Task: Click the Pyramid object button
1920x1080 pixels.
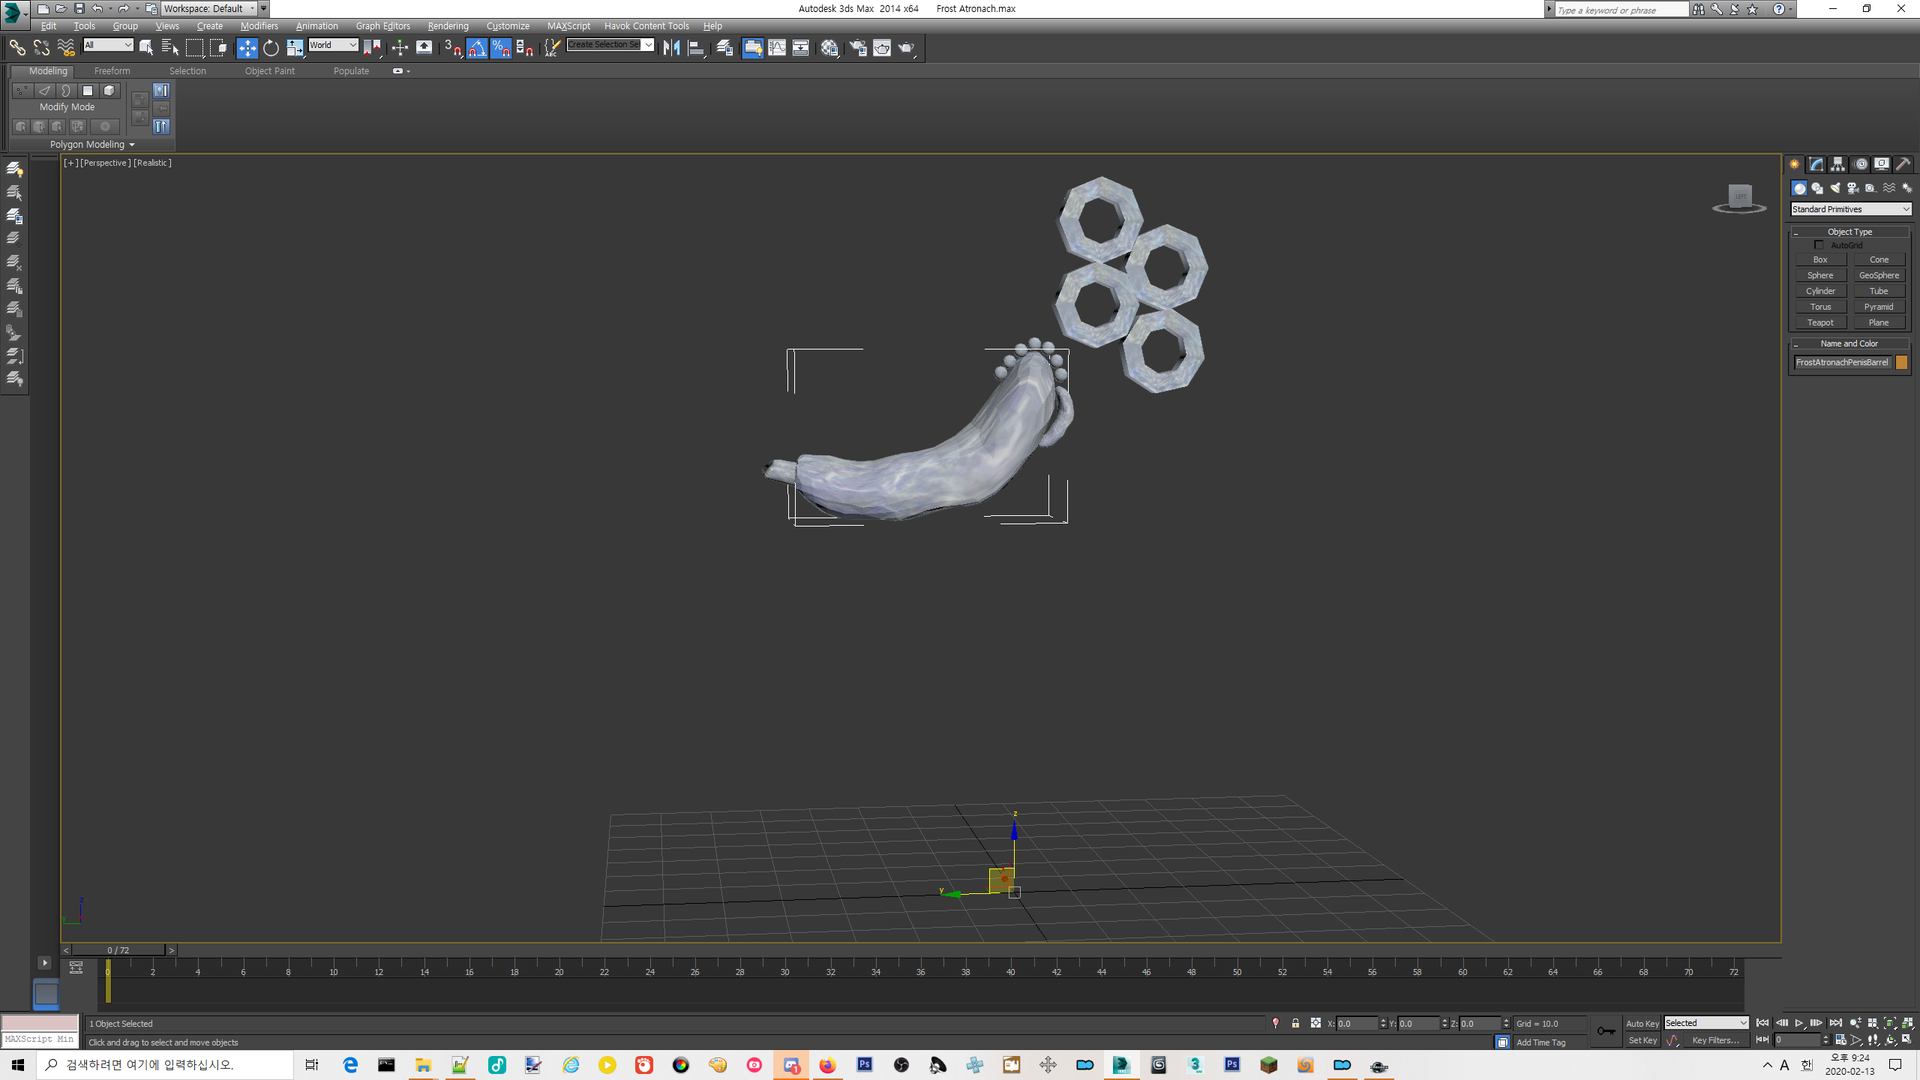Action: (1879, 307)
